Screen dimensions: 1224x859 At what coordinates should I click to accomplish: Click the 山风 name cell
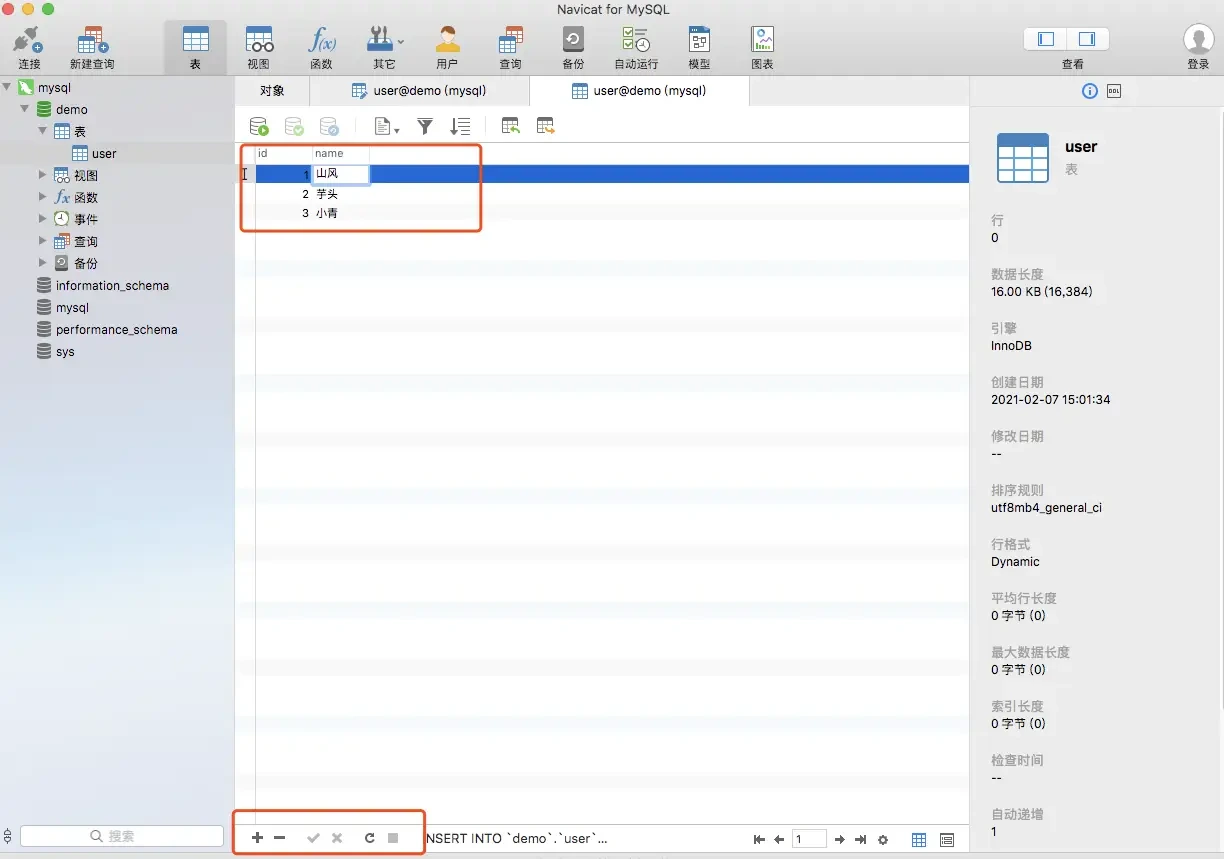coord(341,174)
